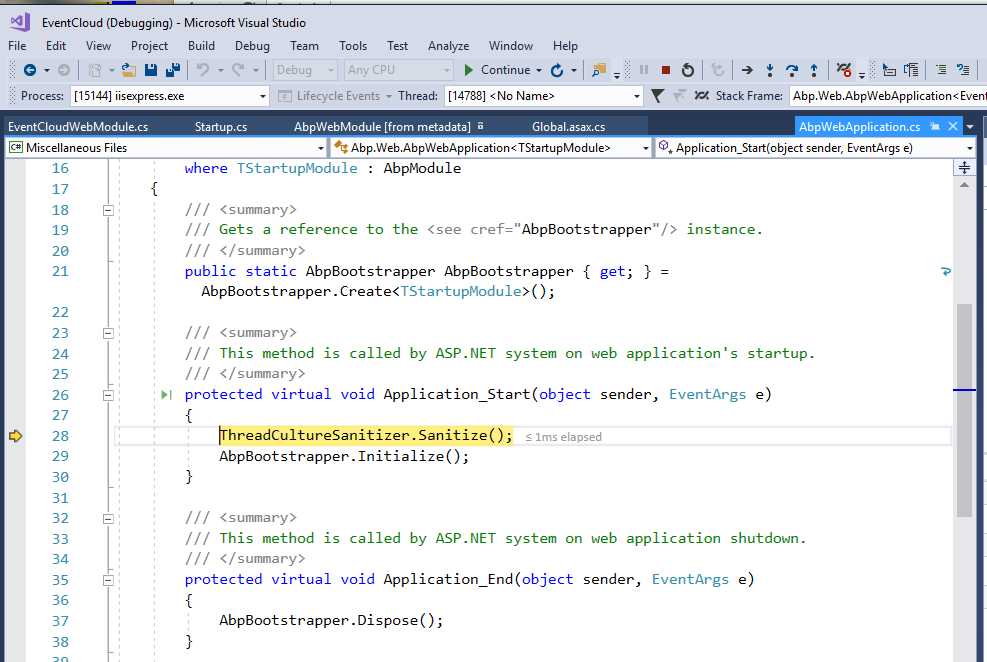Viewport: 987px width, 662px height.
Task: Click the Step Out icon
Action: tap(814, 70)
